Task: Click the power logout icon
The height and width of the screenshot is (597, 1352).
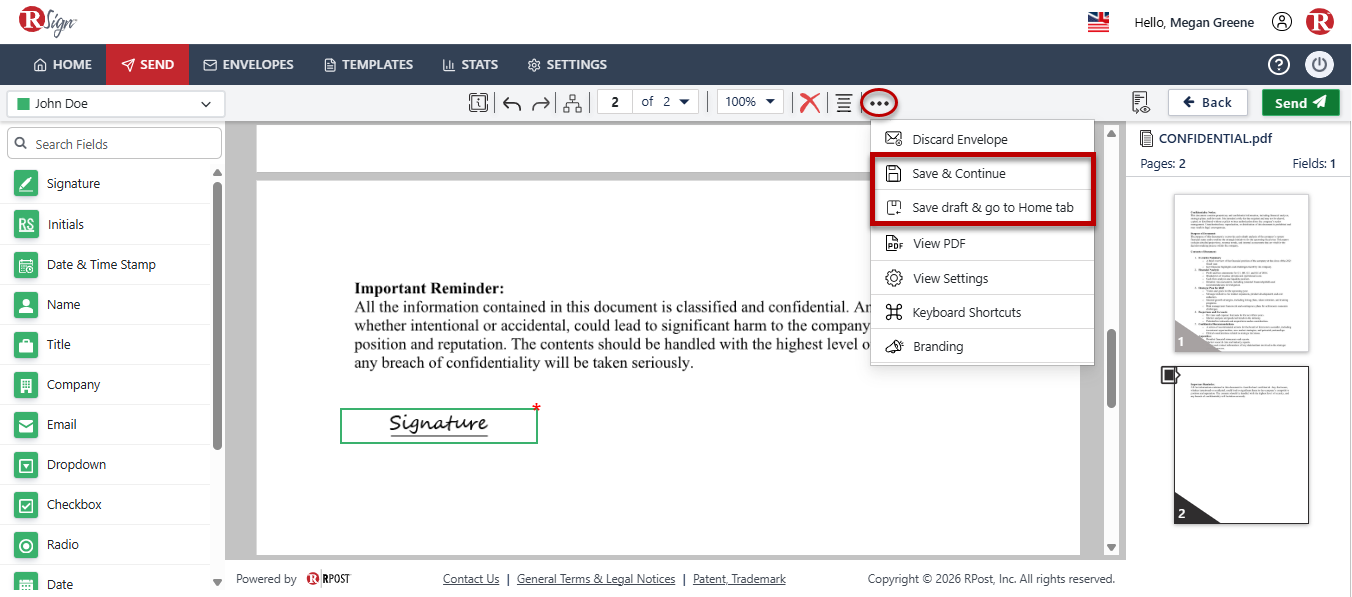Action: coord(1320,64)
